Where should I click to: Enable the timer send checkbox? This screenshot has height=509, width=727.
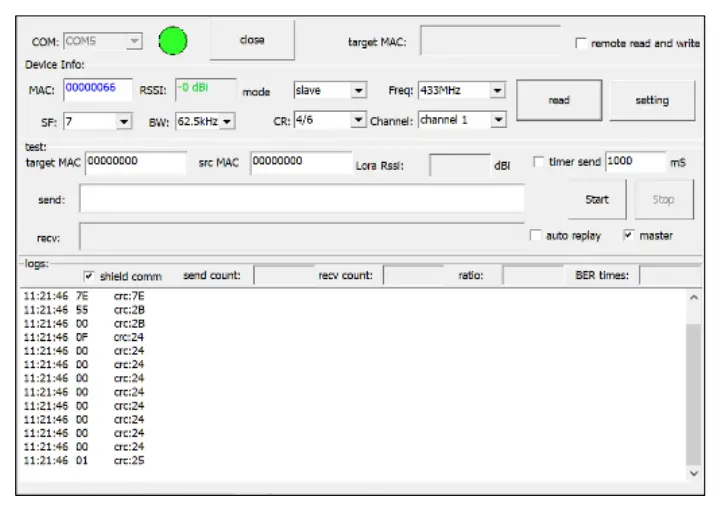(x=538, y=162)
